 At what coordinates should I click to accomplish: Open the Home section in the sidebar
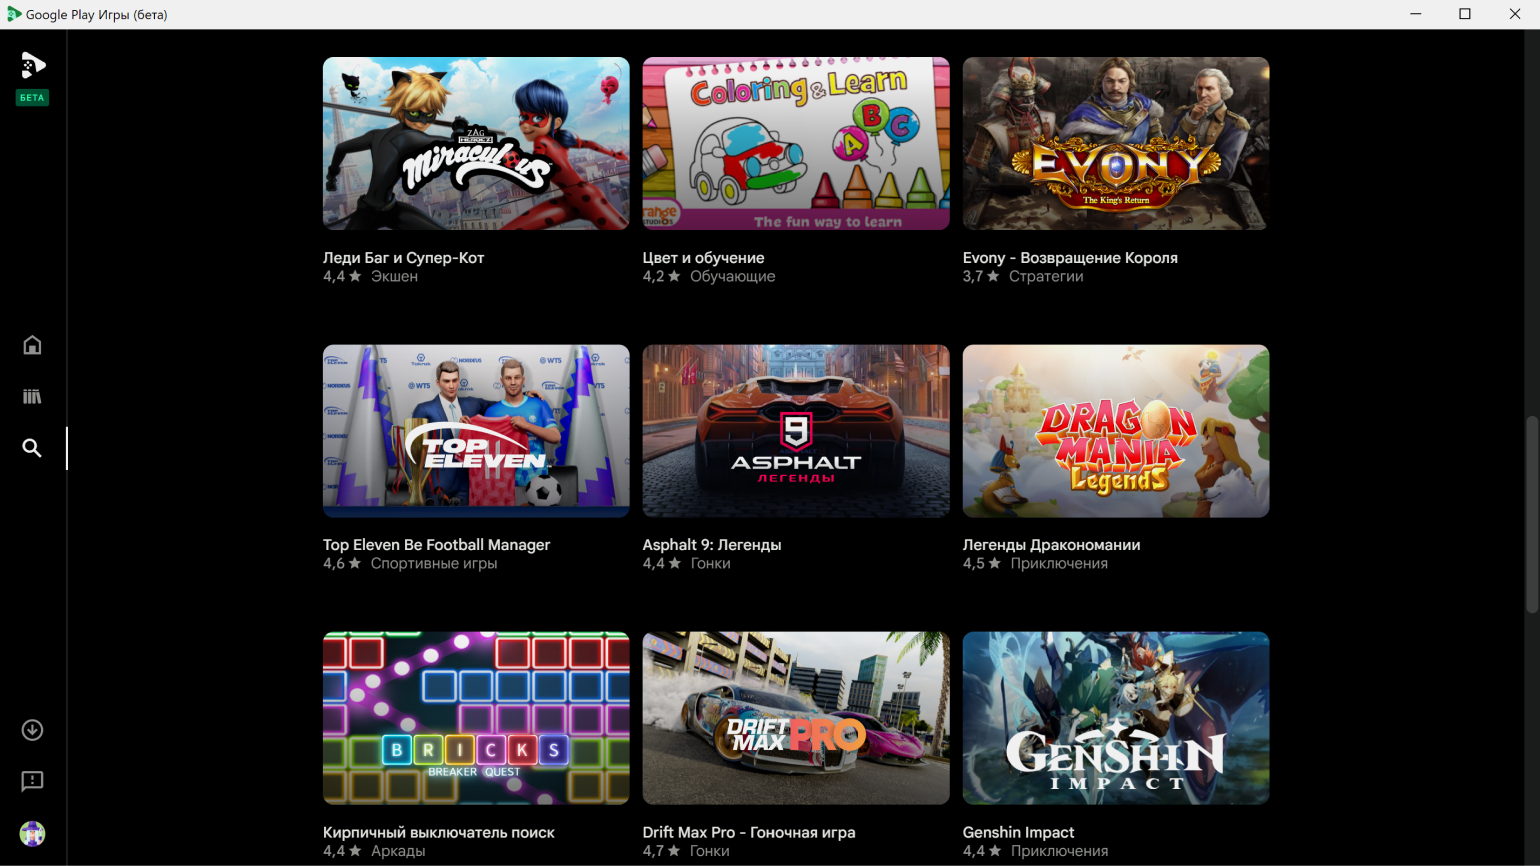coord(32,345)
